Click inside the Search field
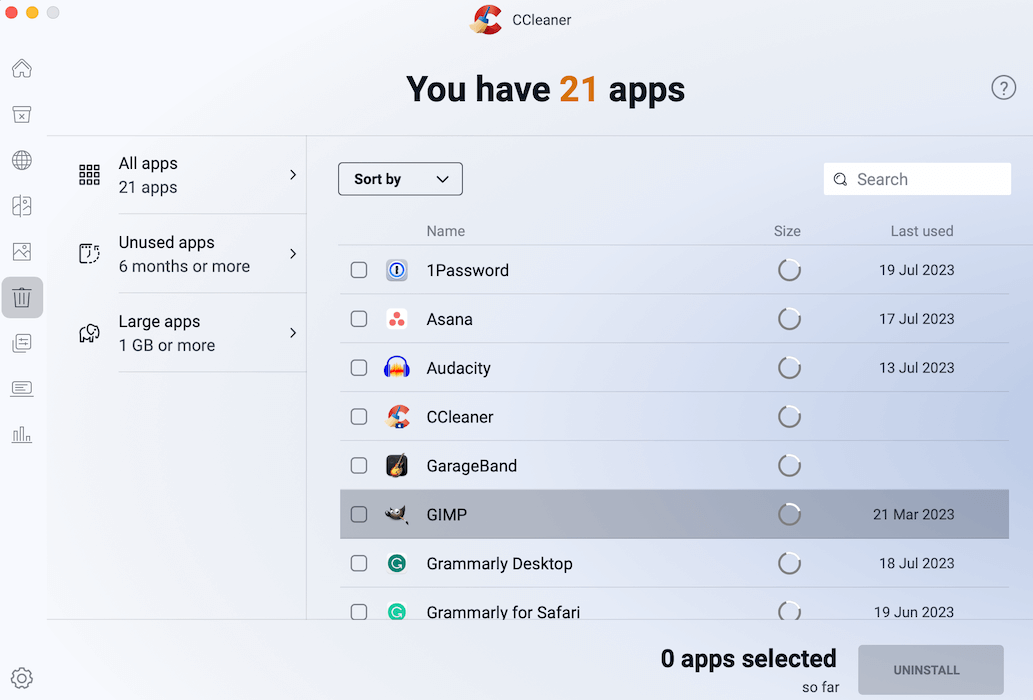This screenshot has width=1033, height=700. pyautogui.click(x=917, y=179)
